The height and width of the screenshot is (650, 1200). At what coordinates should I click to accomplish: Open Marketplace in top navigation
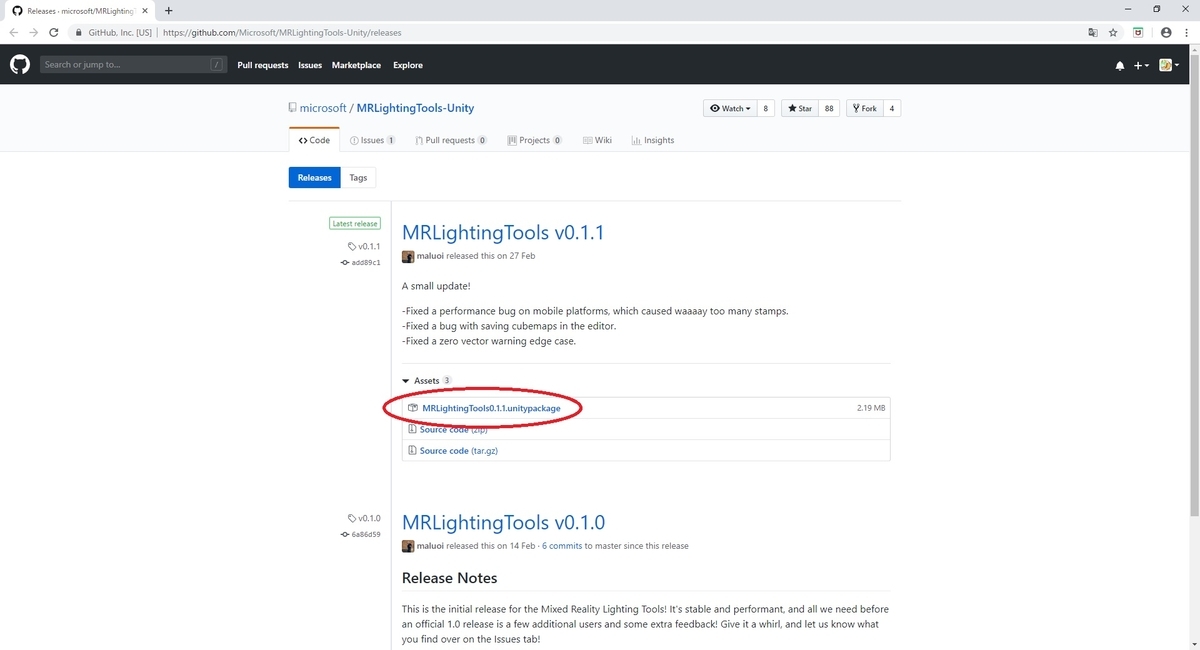pyautogui.click(x=356, y=65)
